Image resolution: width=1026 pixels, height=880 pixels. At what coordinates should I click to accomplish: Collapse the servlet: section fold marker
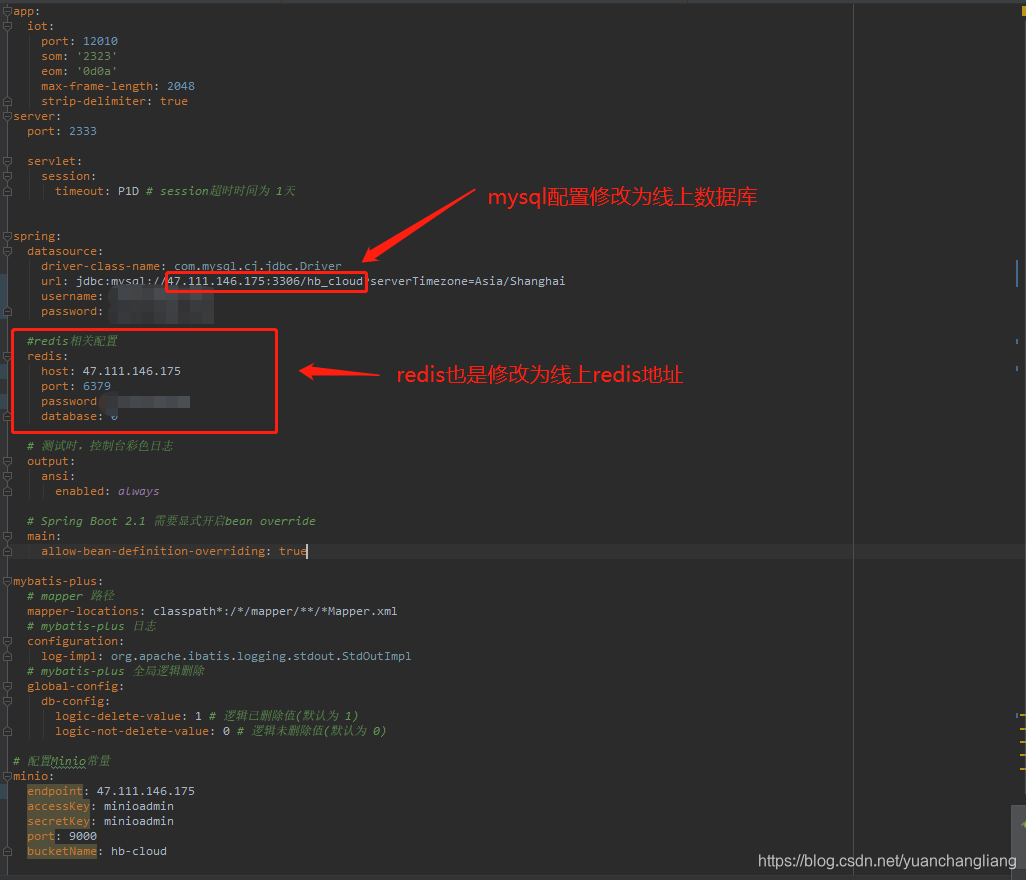click(x=7, y=161)
